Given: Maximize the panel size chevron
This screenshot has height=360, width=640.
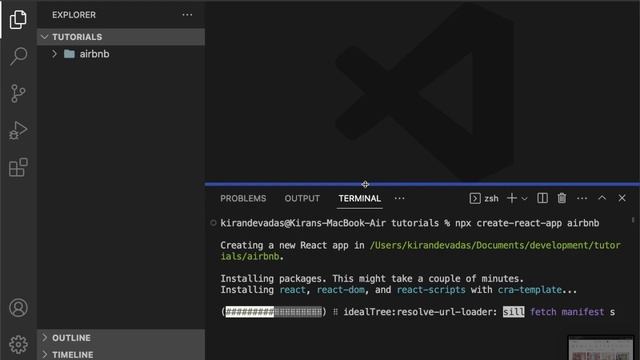Looking at the screenshot, I should click(x=602, y=198).
